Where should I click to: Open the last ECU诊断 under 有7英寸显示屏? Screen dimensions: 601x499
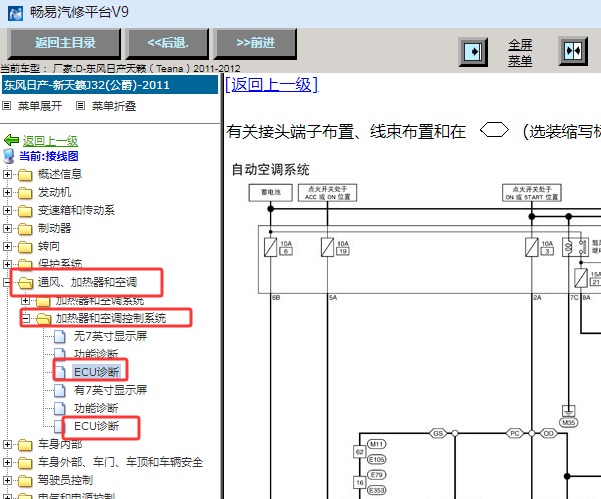tap(96, 426)
